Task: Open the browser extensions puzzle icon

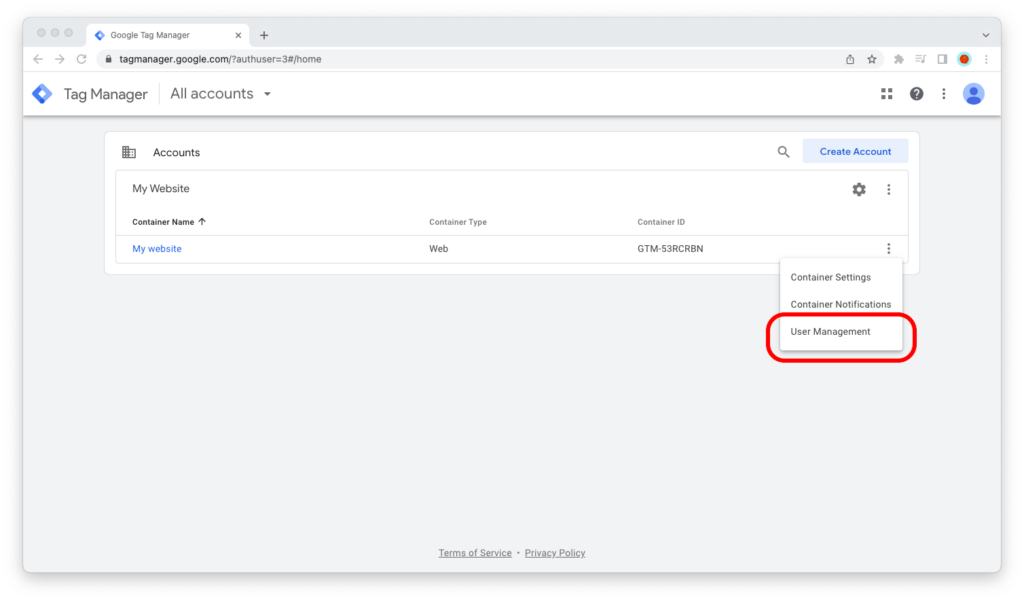Action: (899, 59)
